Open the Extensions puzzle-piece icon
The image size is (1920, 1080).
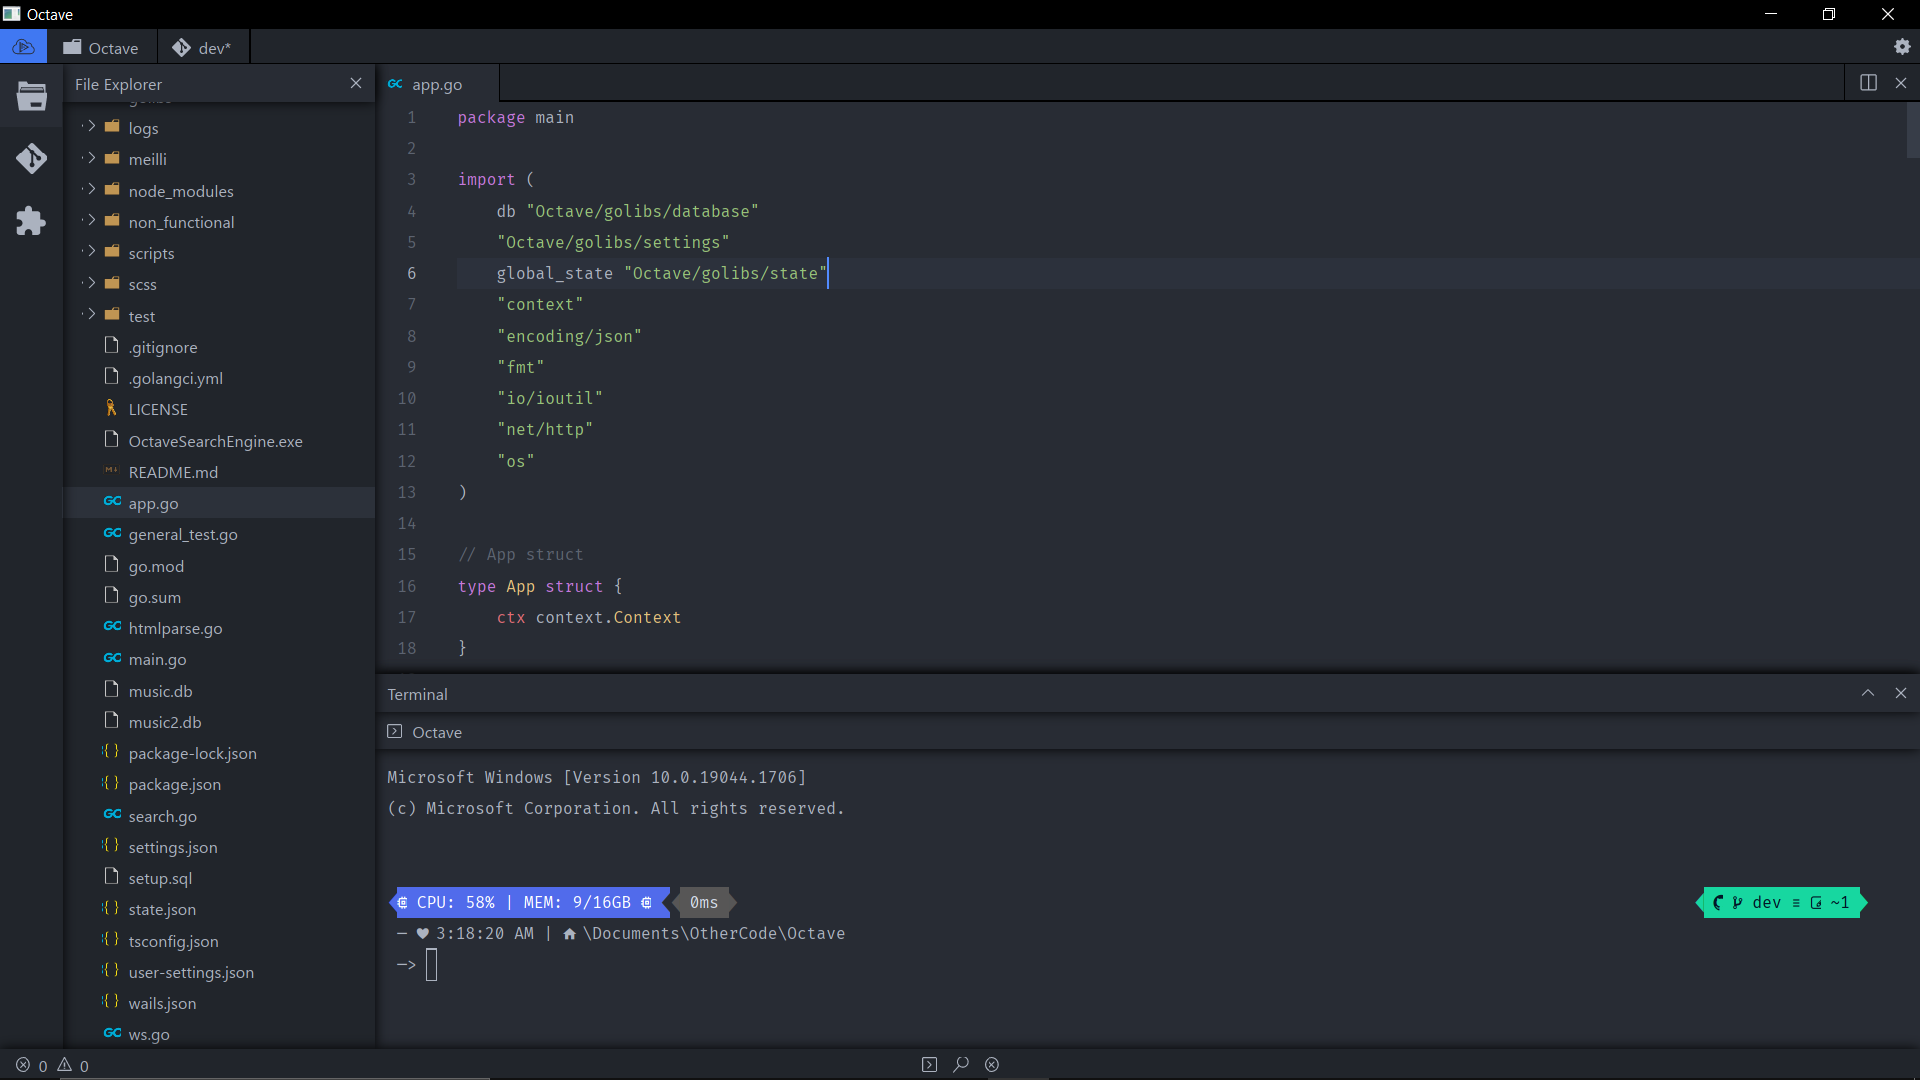tap(31, 221)
